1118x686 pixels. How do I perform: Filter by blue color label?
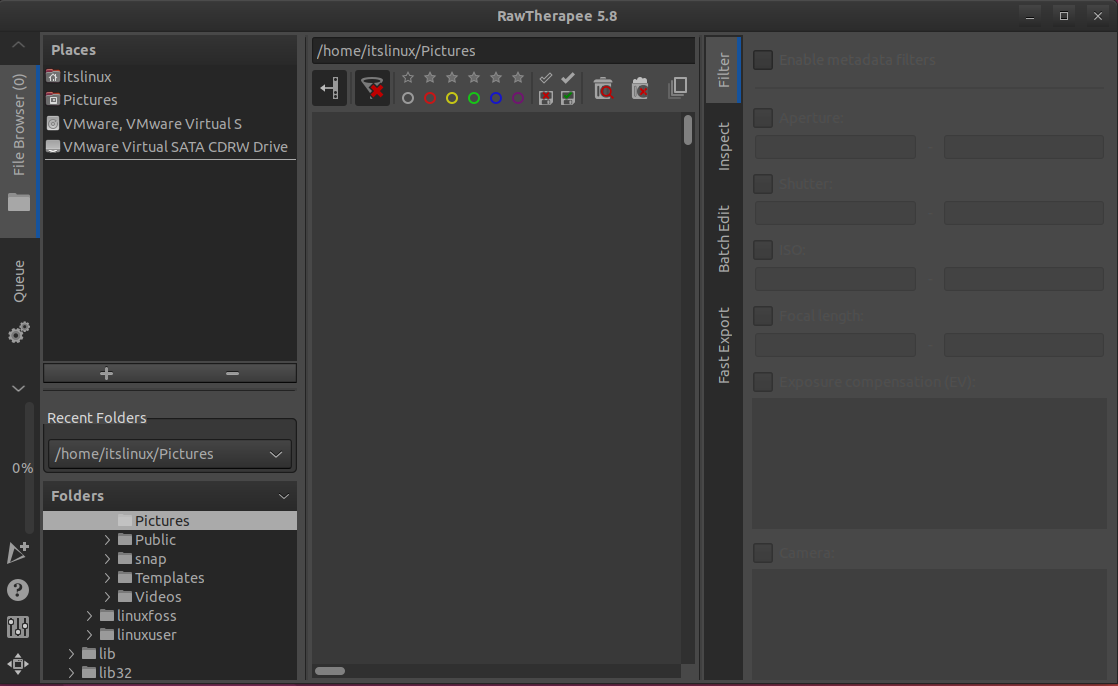pos(496,98)
